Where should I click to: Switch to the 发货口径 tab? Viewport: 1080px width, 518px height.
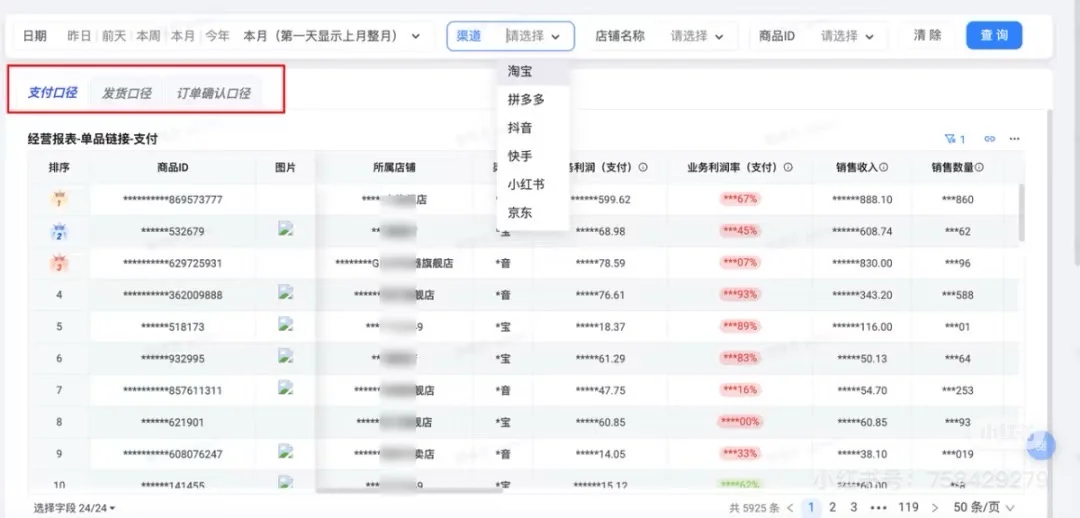tap(126, 93)
